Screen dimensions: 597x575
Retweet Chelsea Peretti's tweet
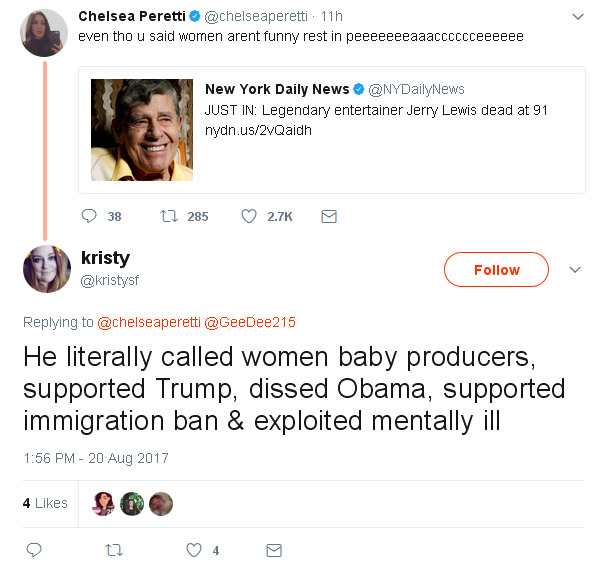[x=169, y=216]
